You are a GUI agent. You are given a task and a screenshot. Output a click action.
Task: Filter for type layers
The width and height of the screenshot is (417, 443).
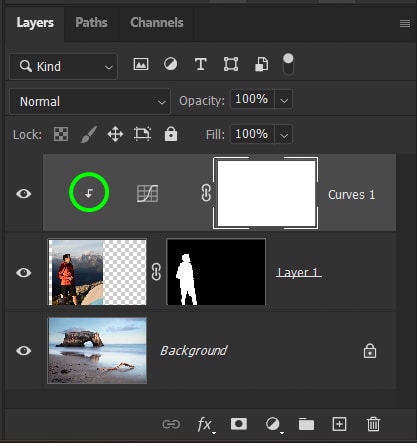200,64
